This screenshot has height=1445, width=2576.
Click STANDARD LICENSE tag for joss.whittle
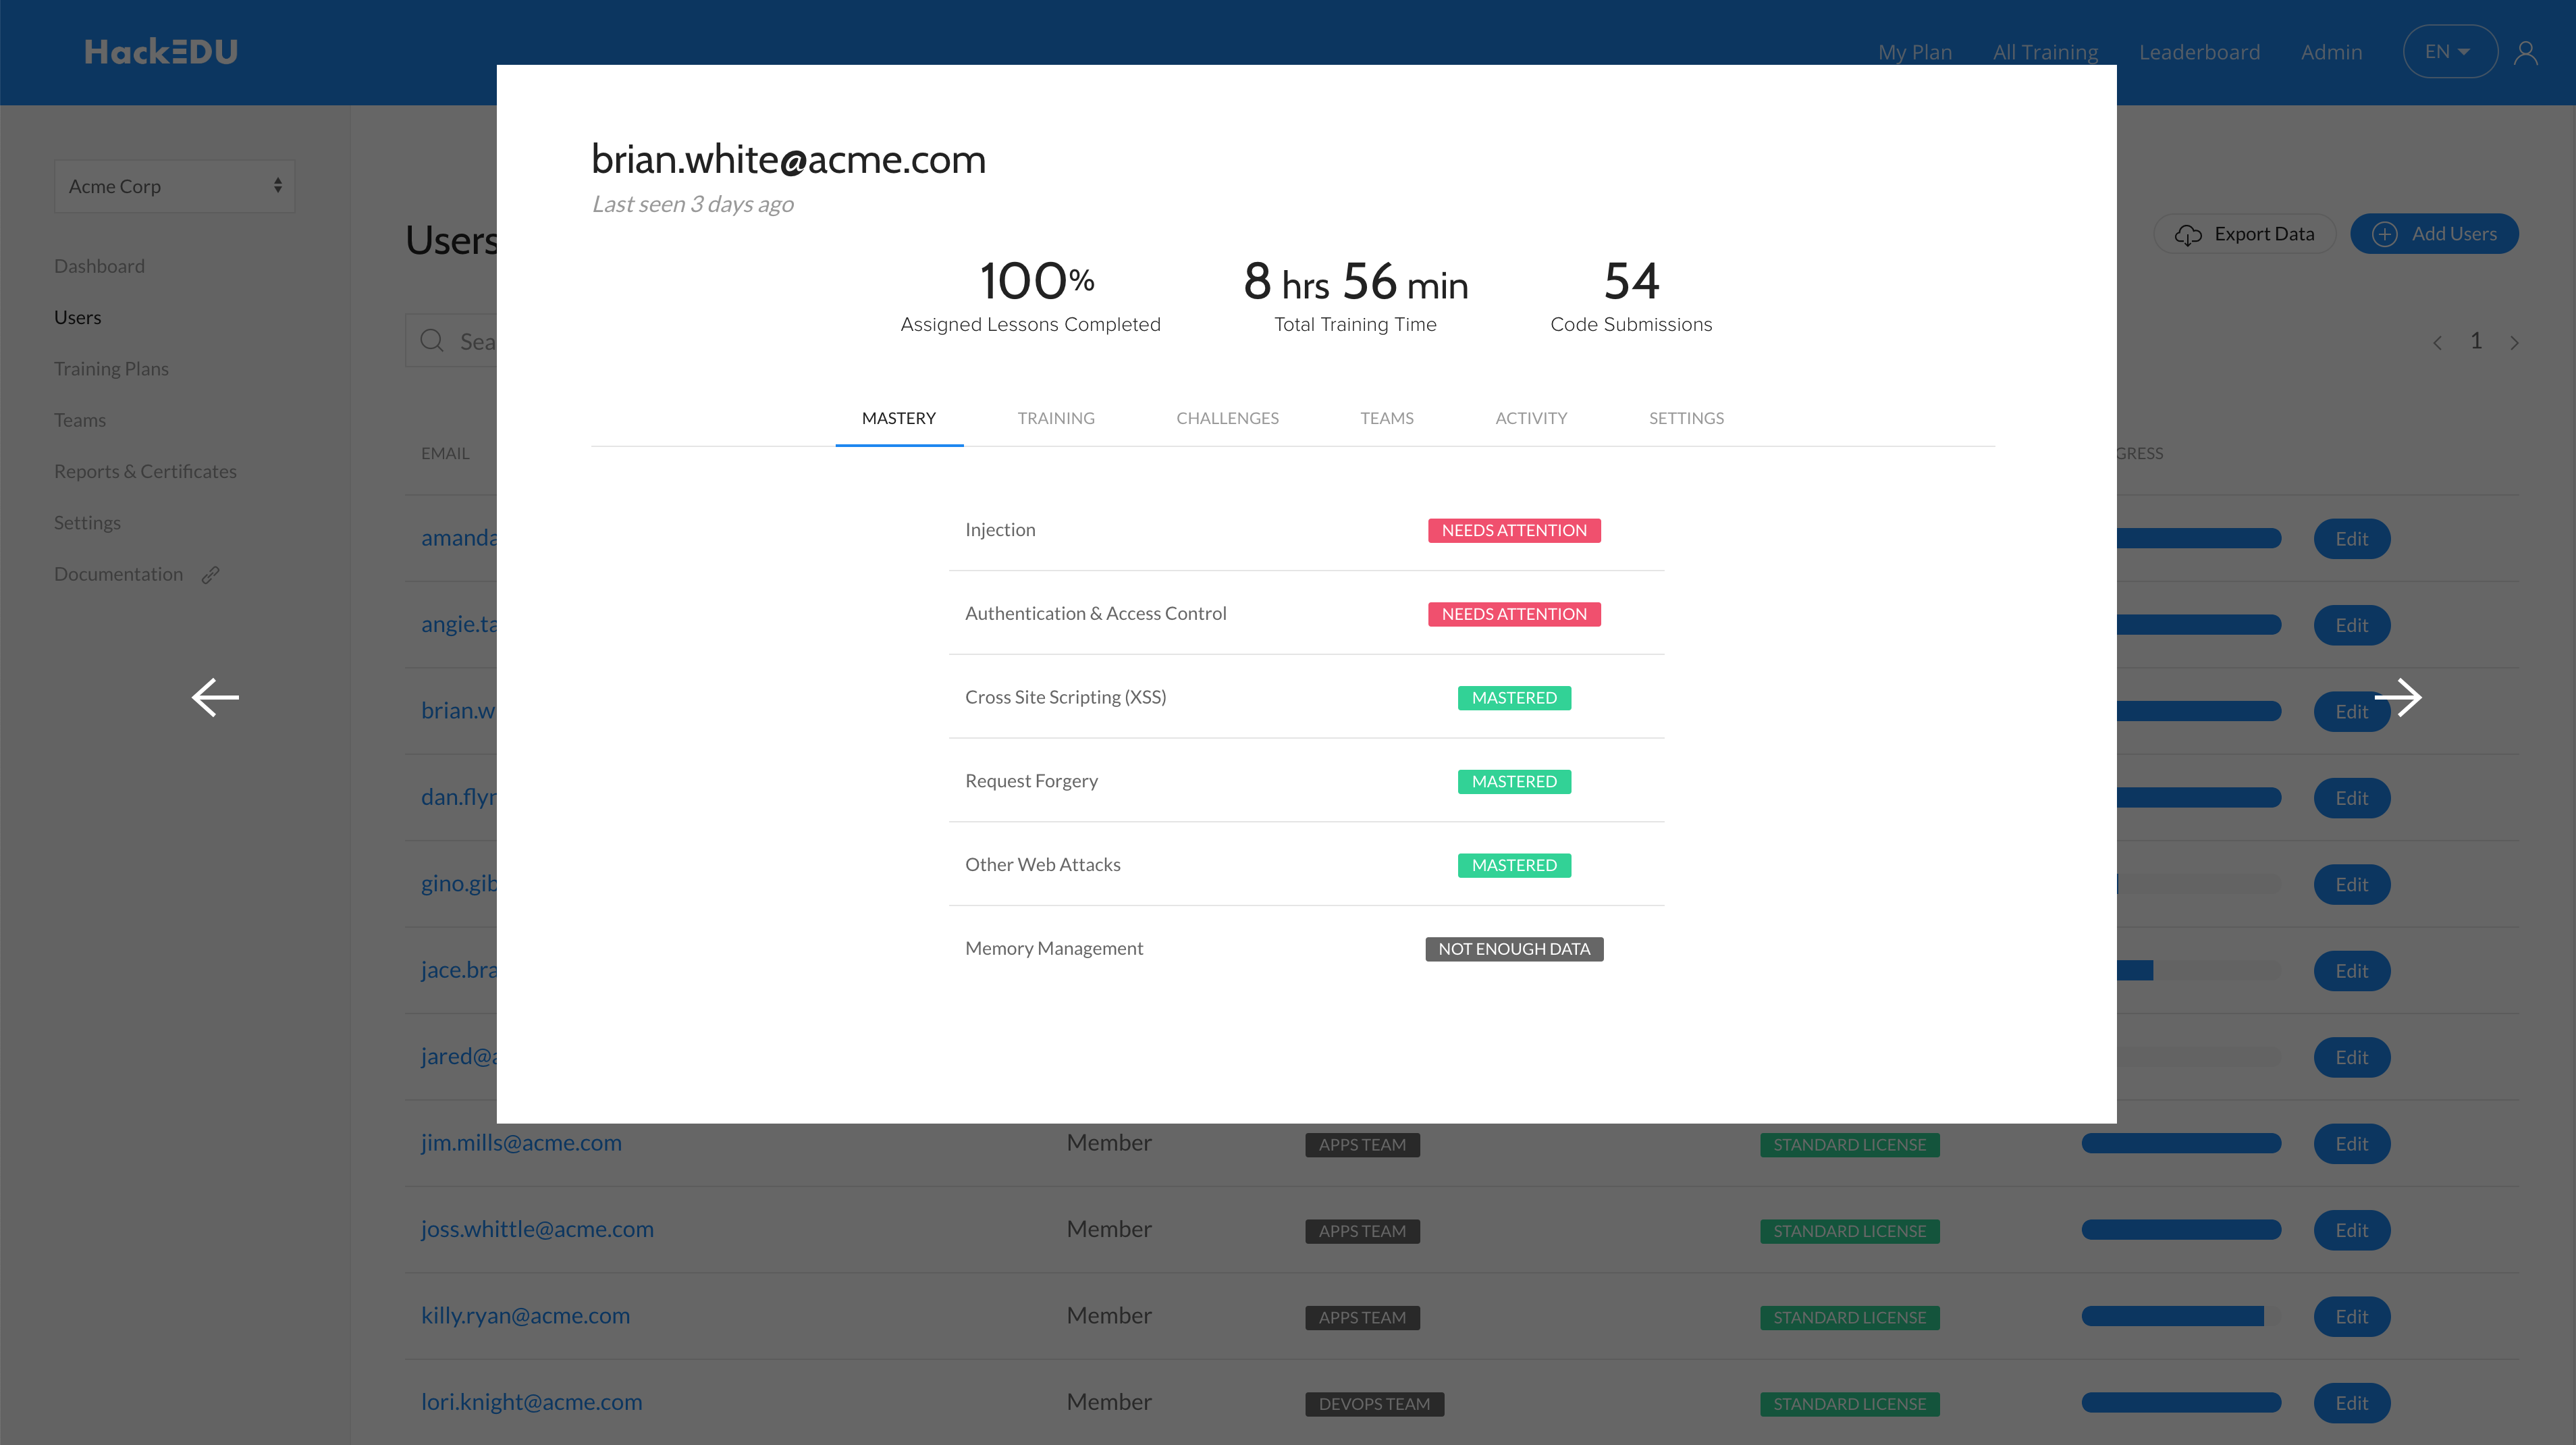click(x=1849, y=1231)
